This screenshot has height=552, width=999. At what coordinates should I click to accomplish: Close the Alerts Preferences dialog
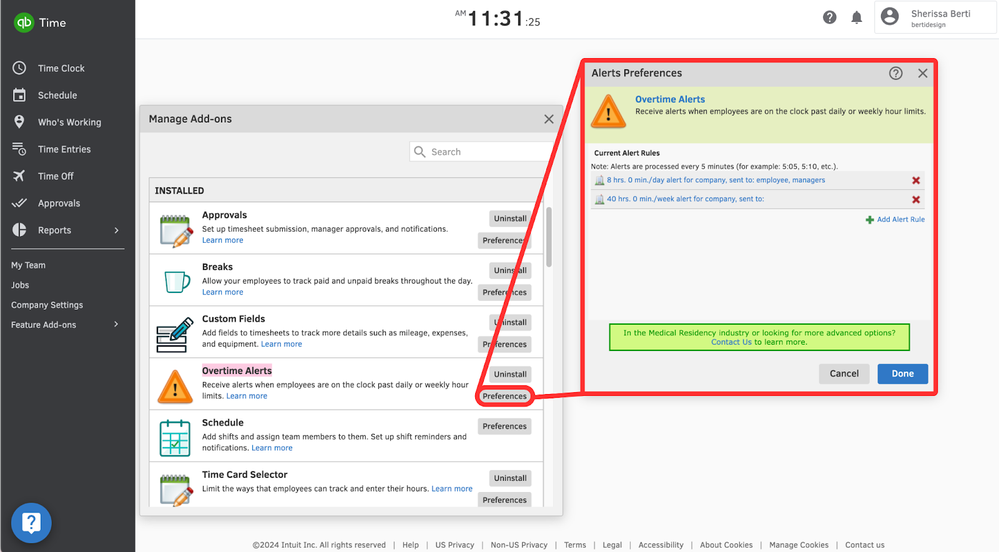coord(922,73)
